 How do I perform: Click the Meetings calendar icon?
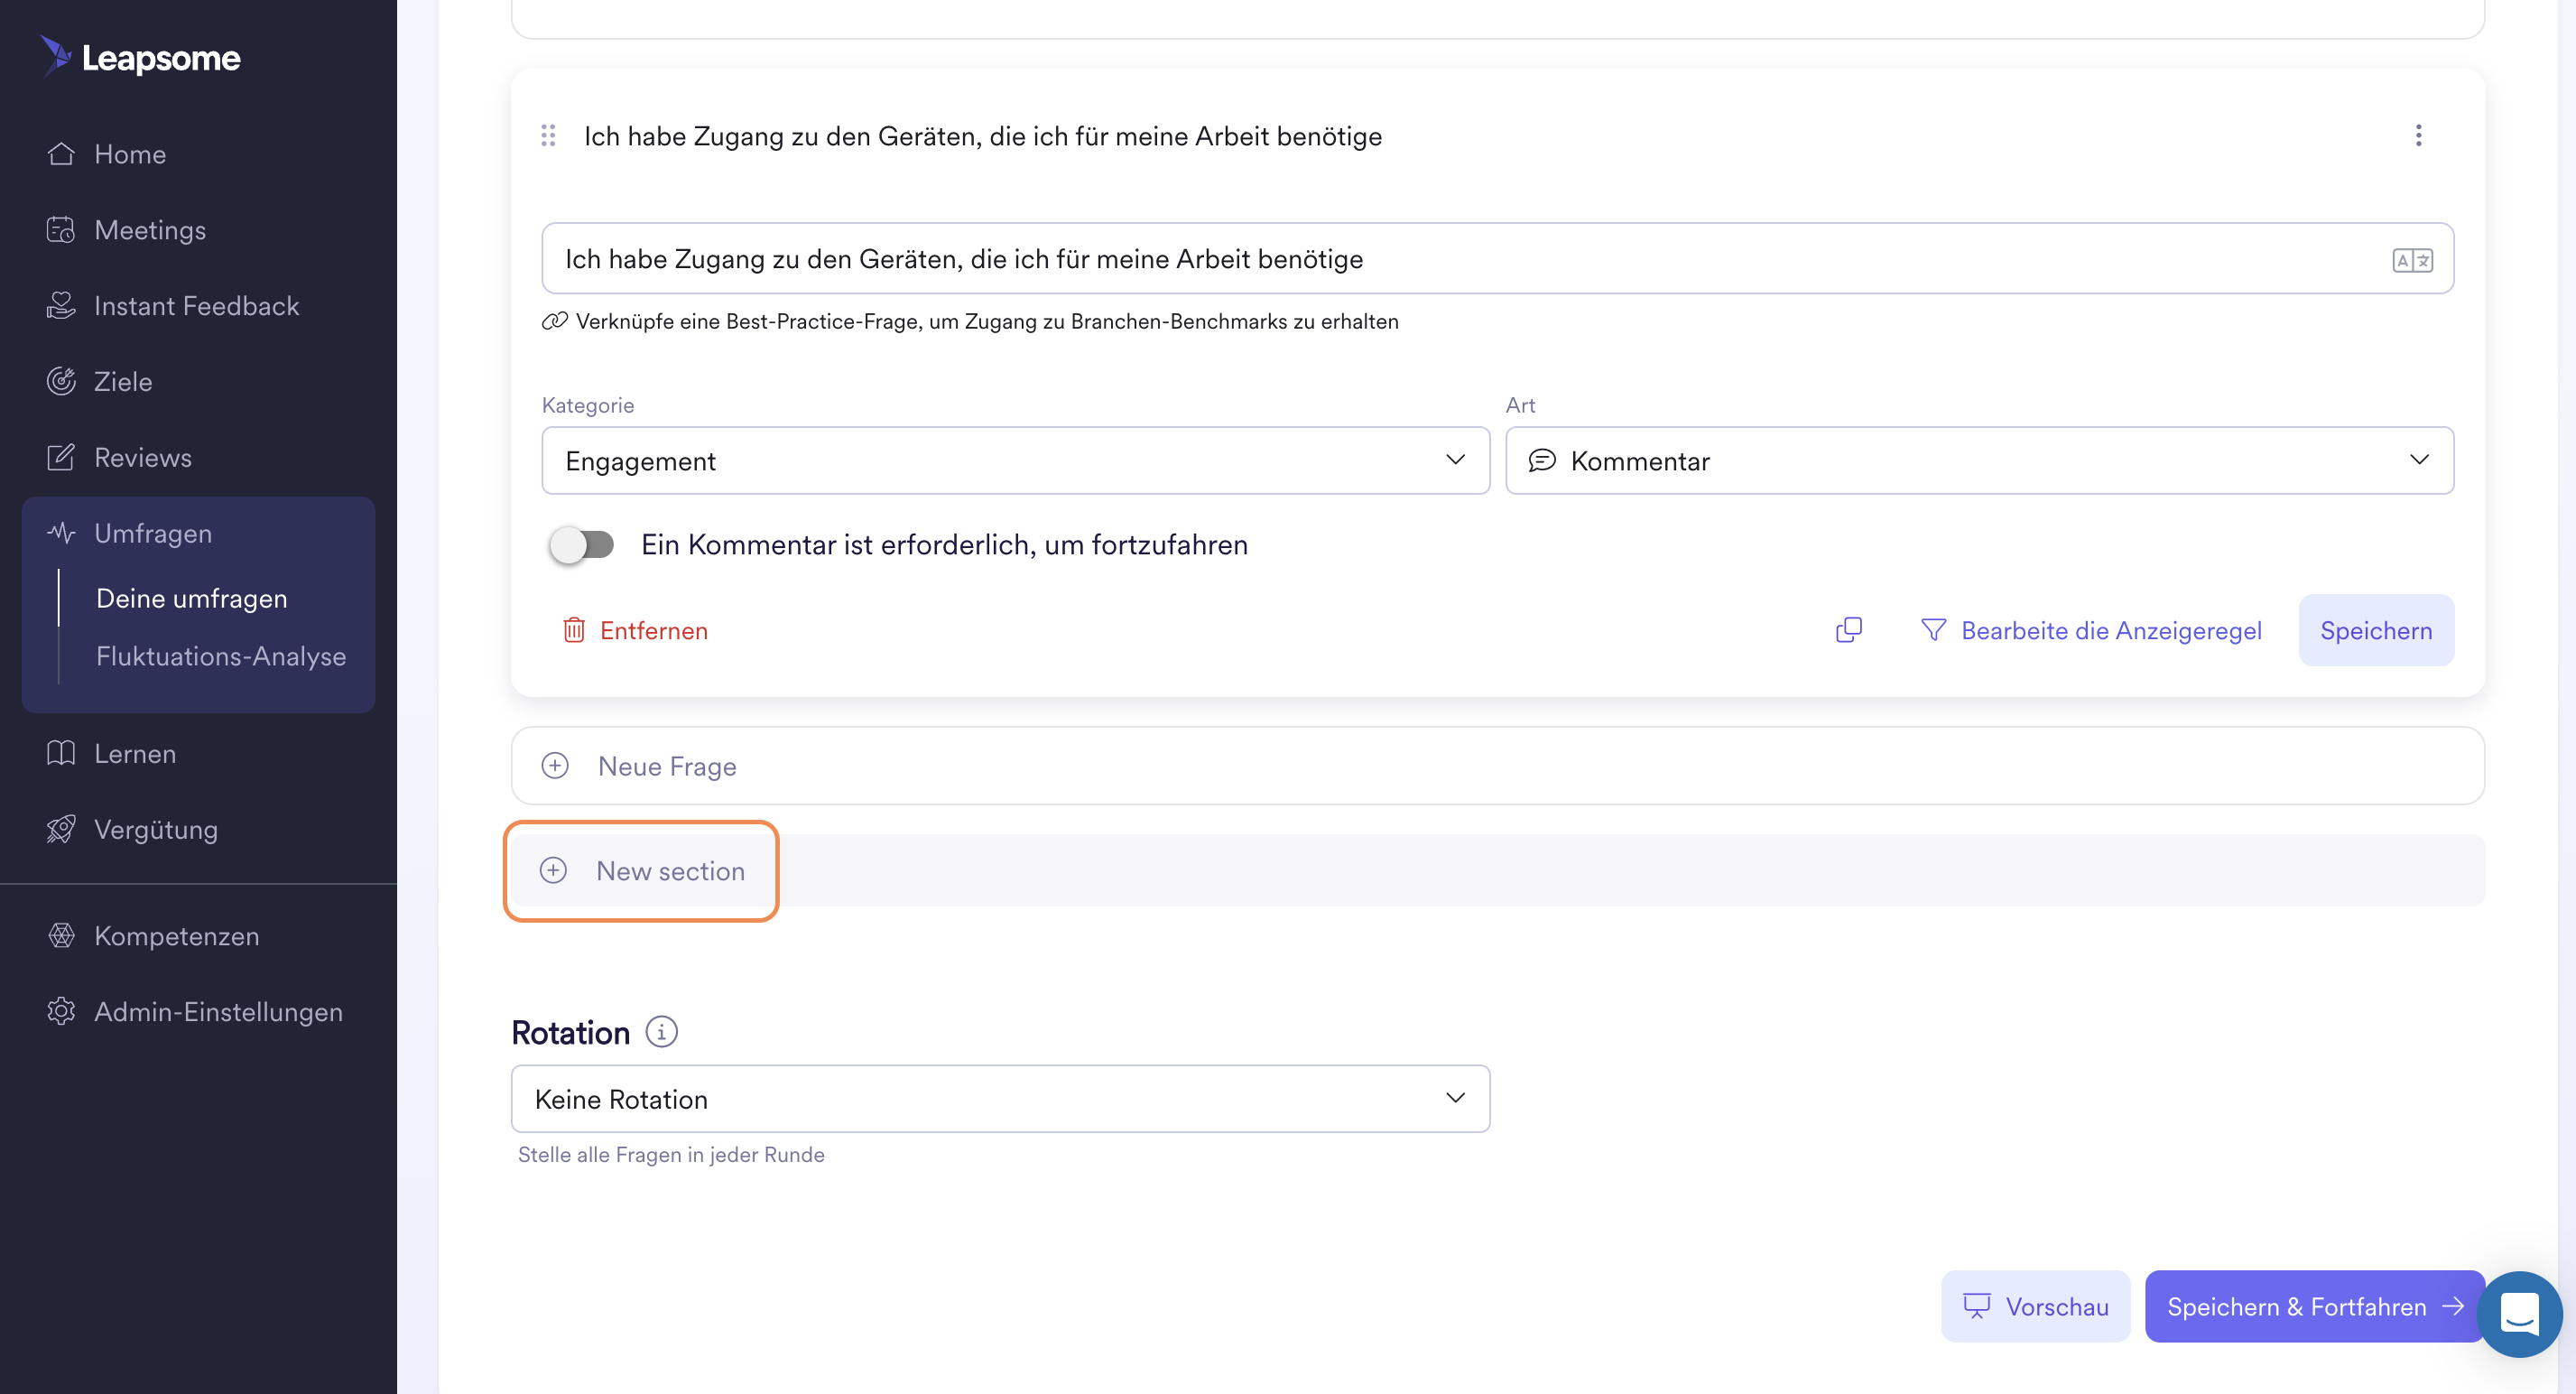(x=61, y=229)
